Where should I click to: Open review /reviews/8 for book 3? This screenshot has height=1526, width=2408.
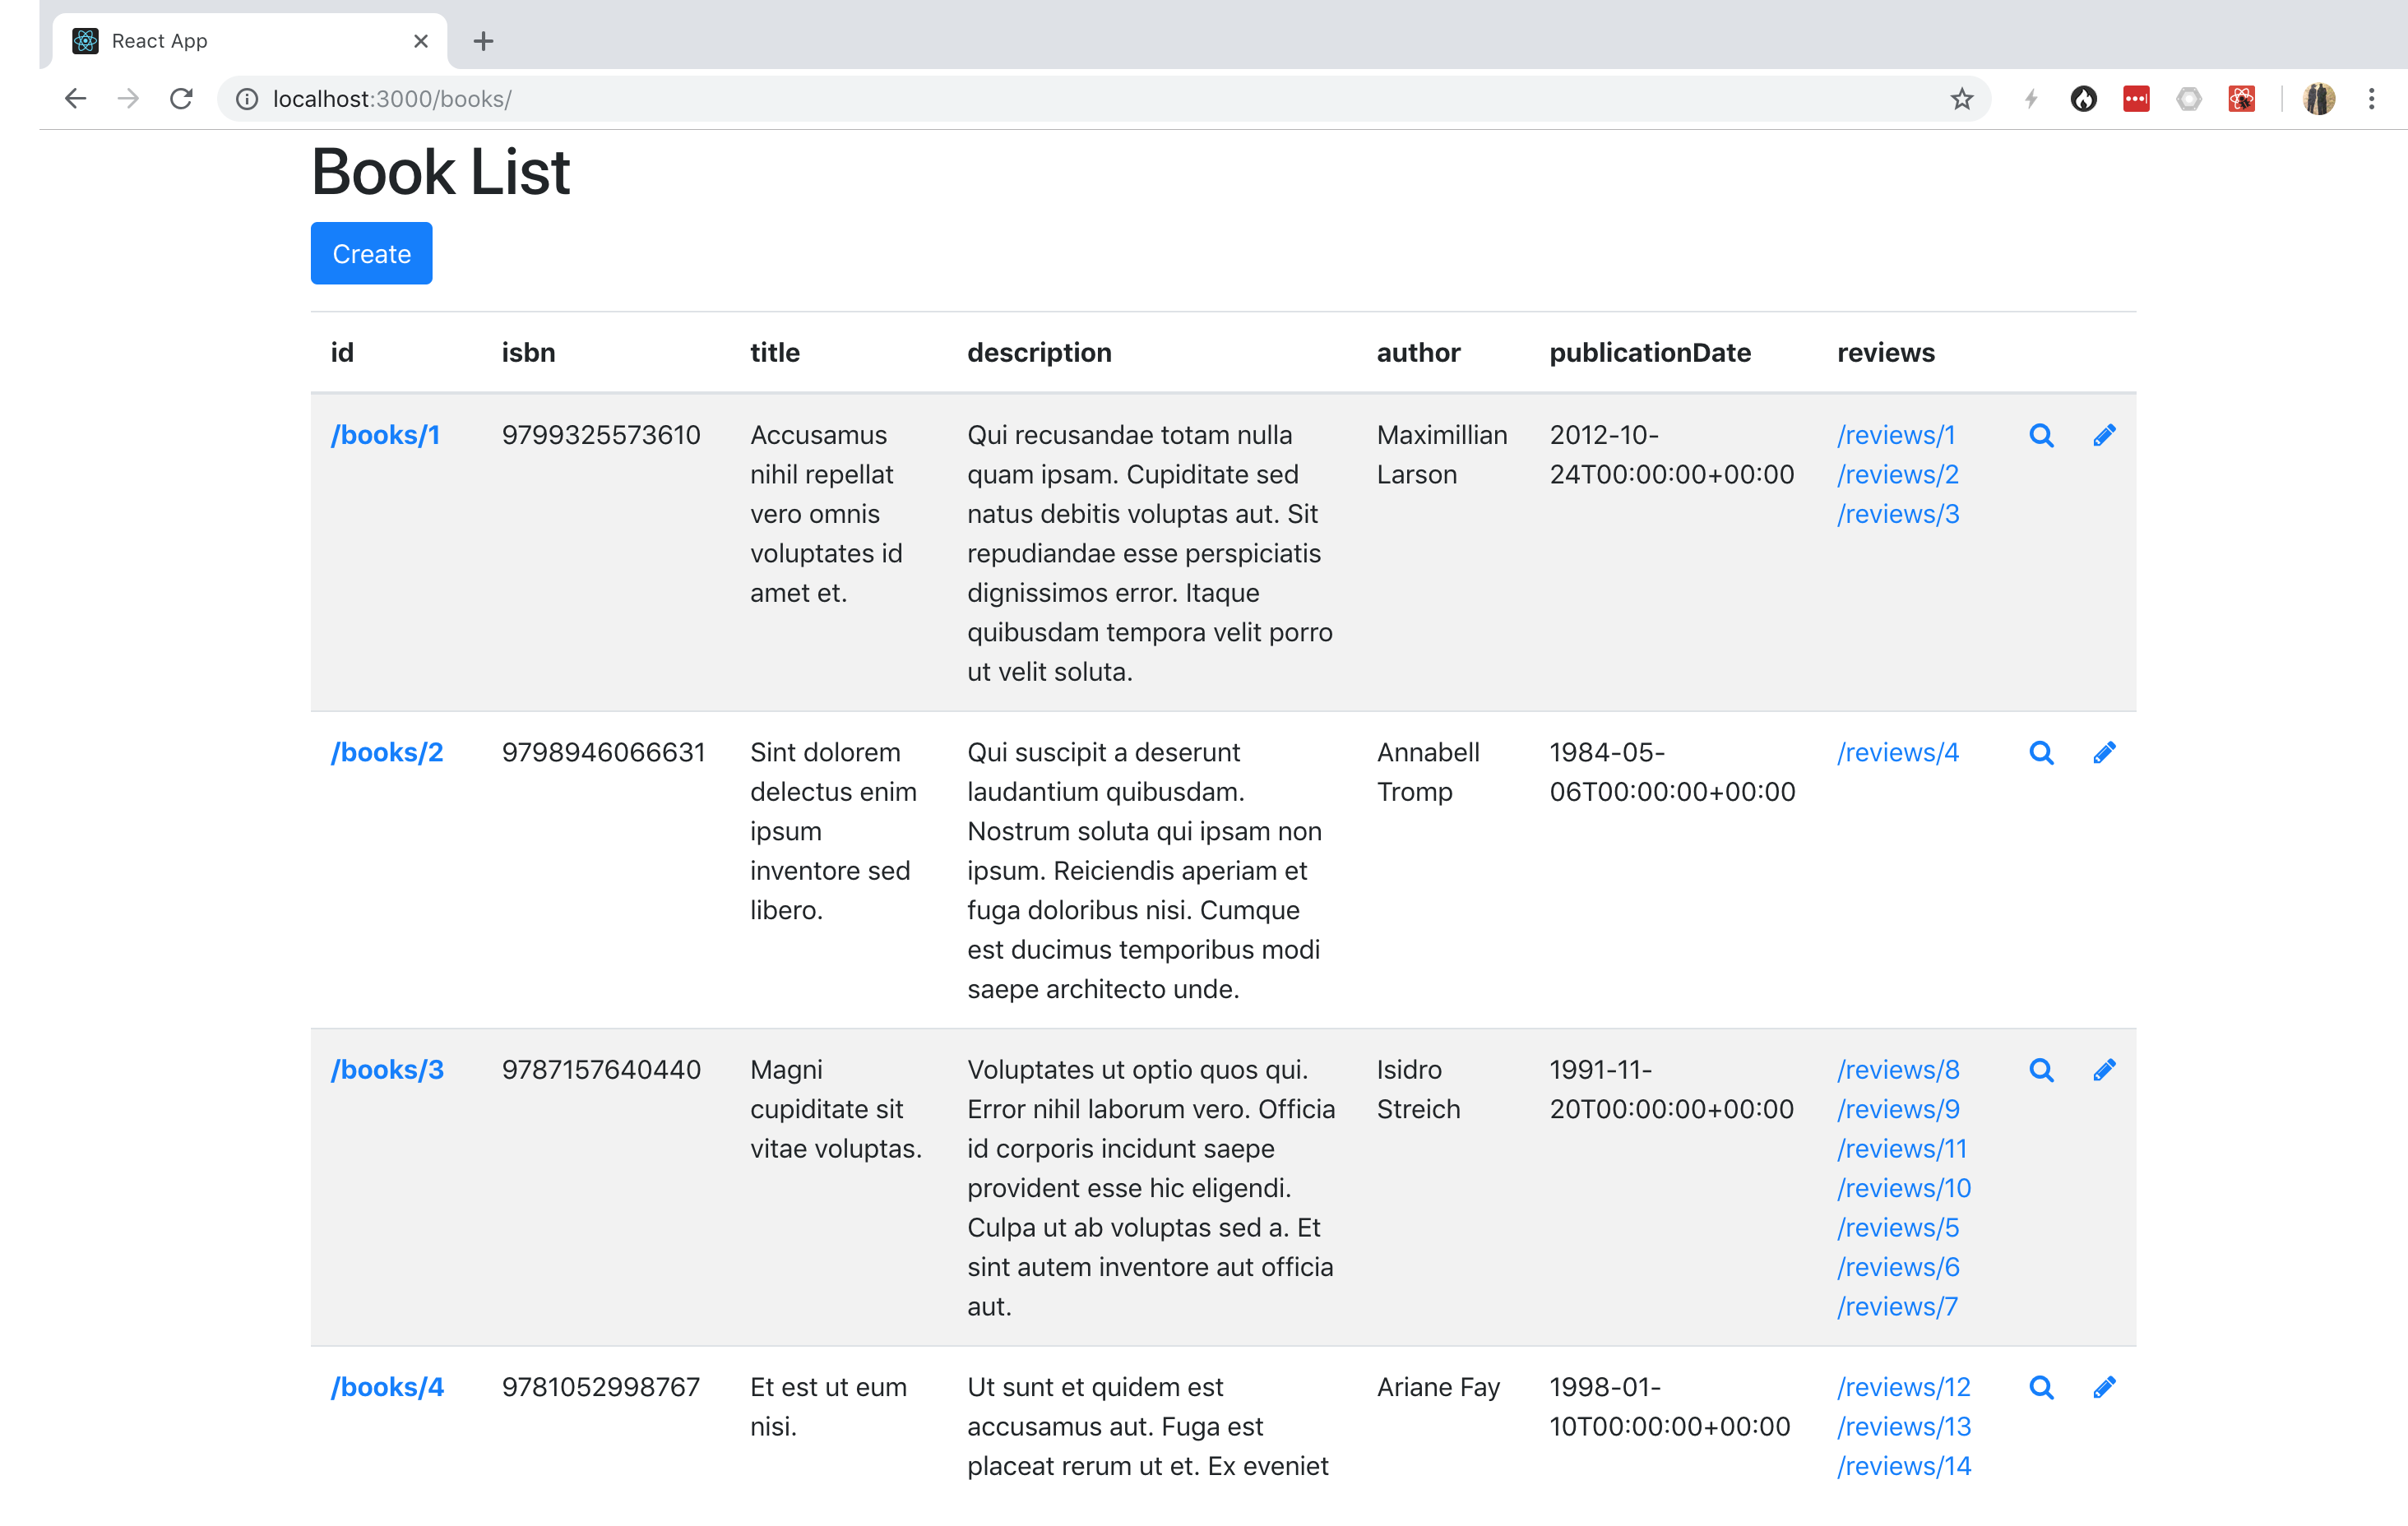click(x=1897, y=1069)
